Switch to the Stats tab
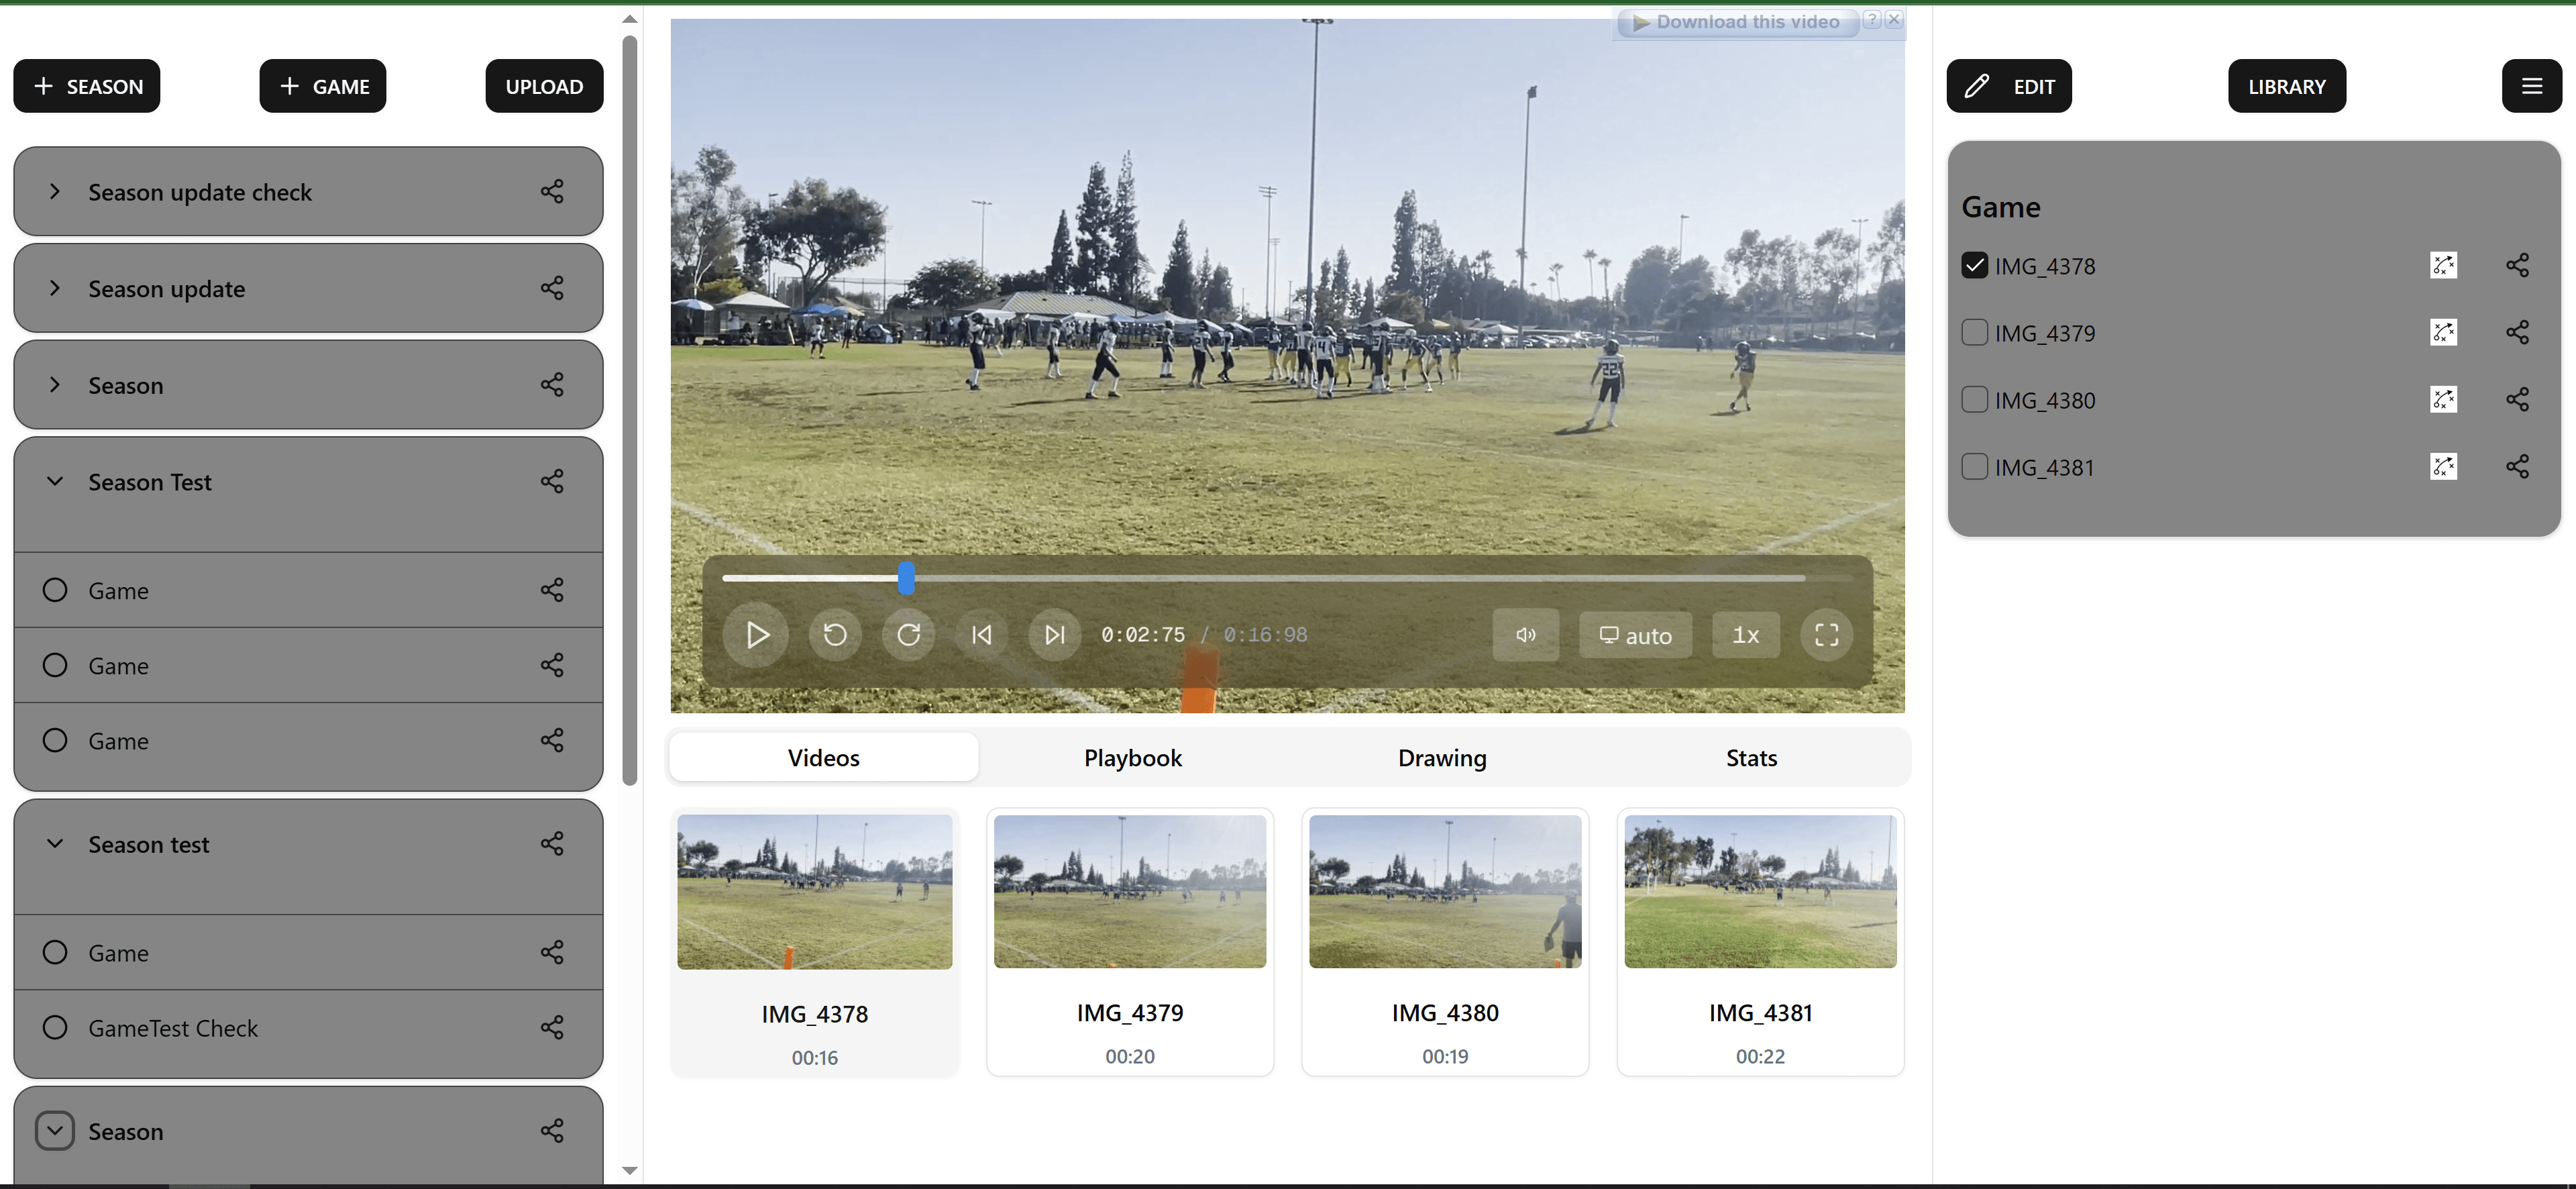Image resolution: width=2576 pixels, height=1189 pixels. [x=1751, y=757]
